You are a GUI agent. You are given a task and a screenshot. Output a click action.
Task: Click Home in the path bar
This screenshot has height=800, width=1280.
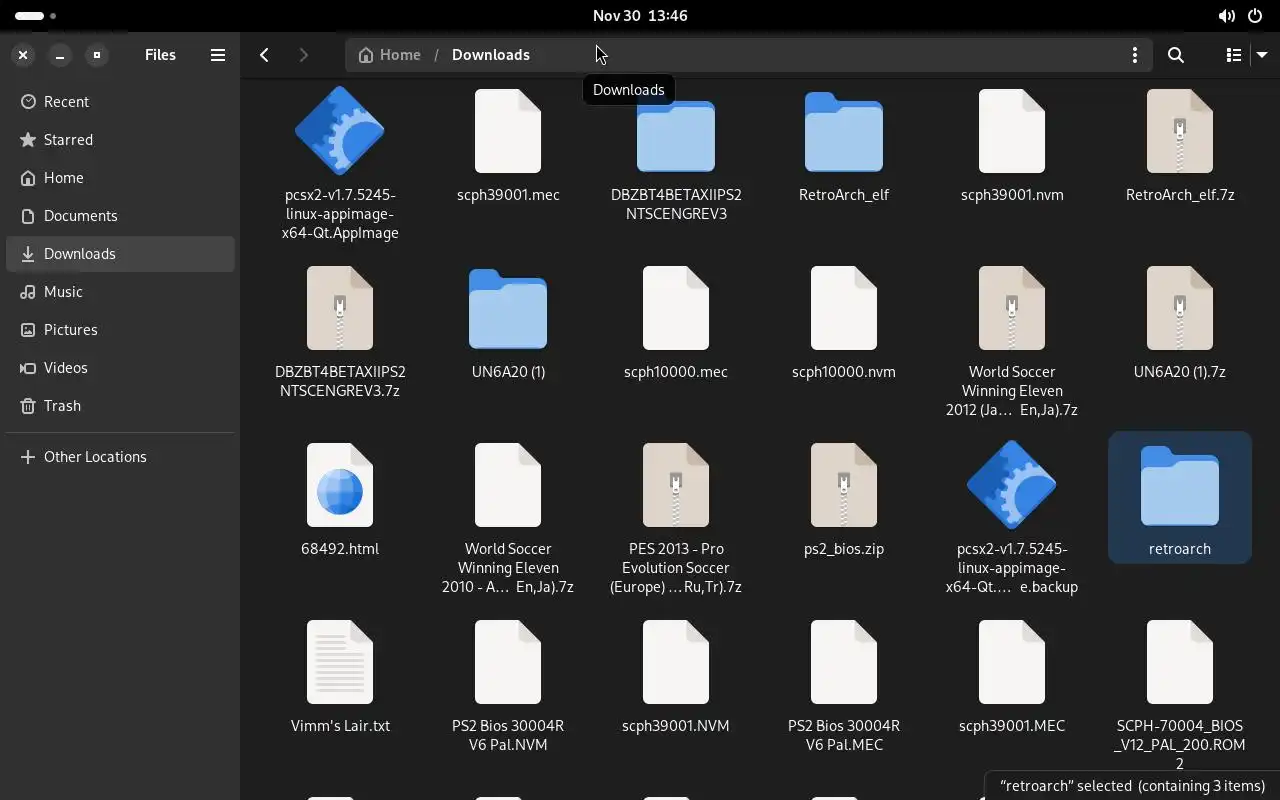click(x=389, y=55)
